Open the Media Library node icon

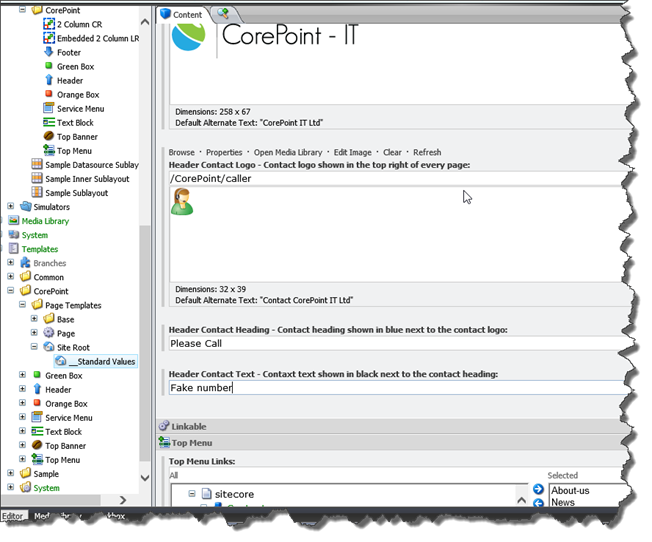point(14,220)
